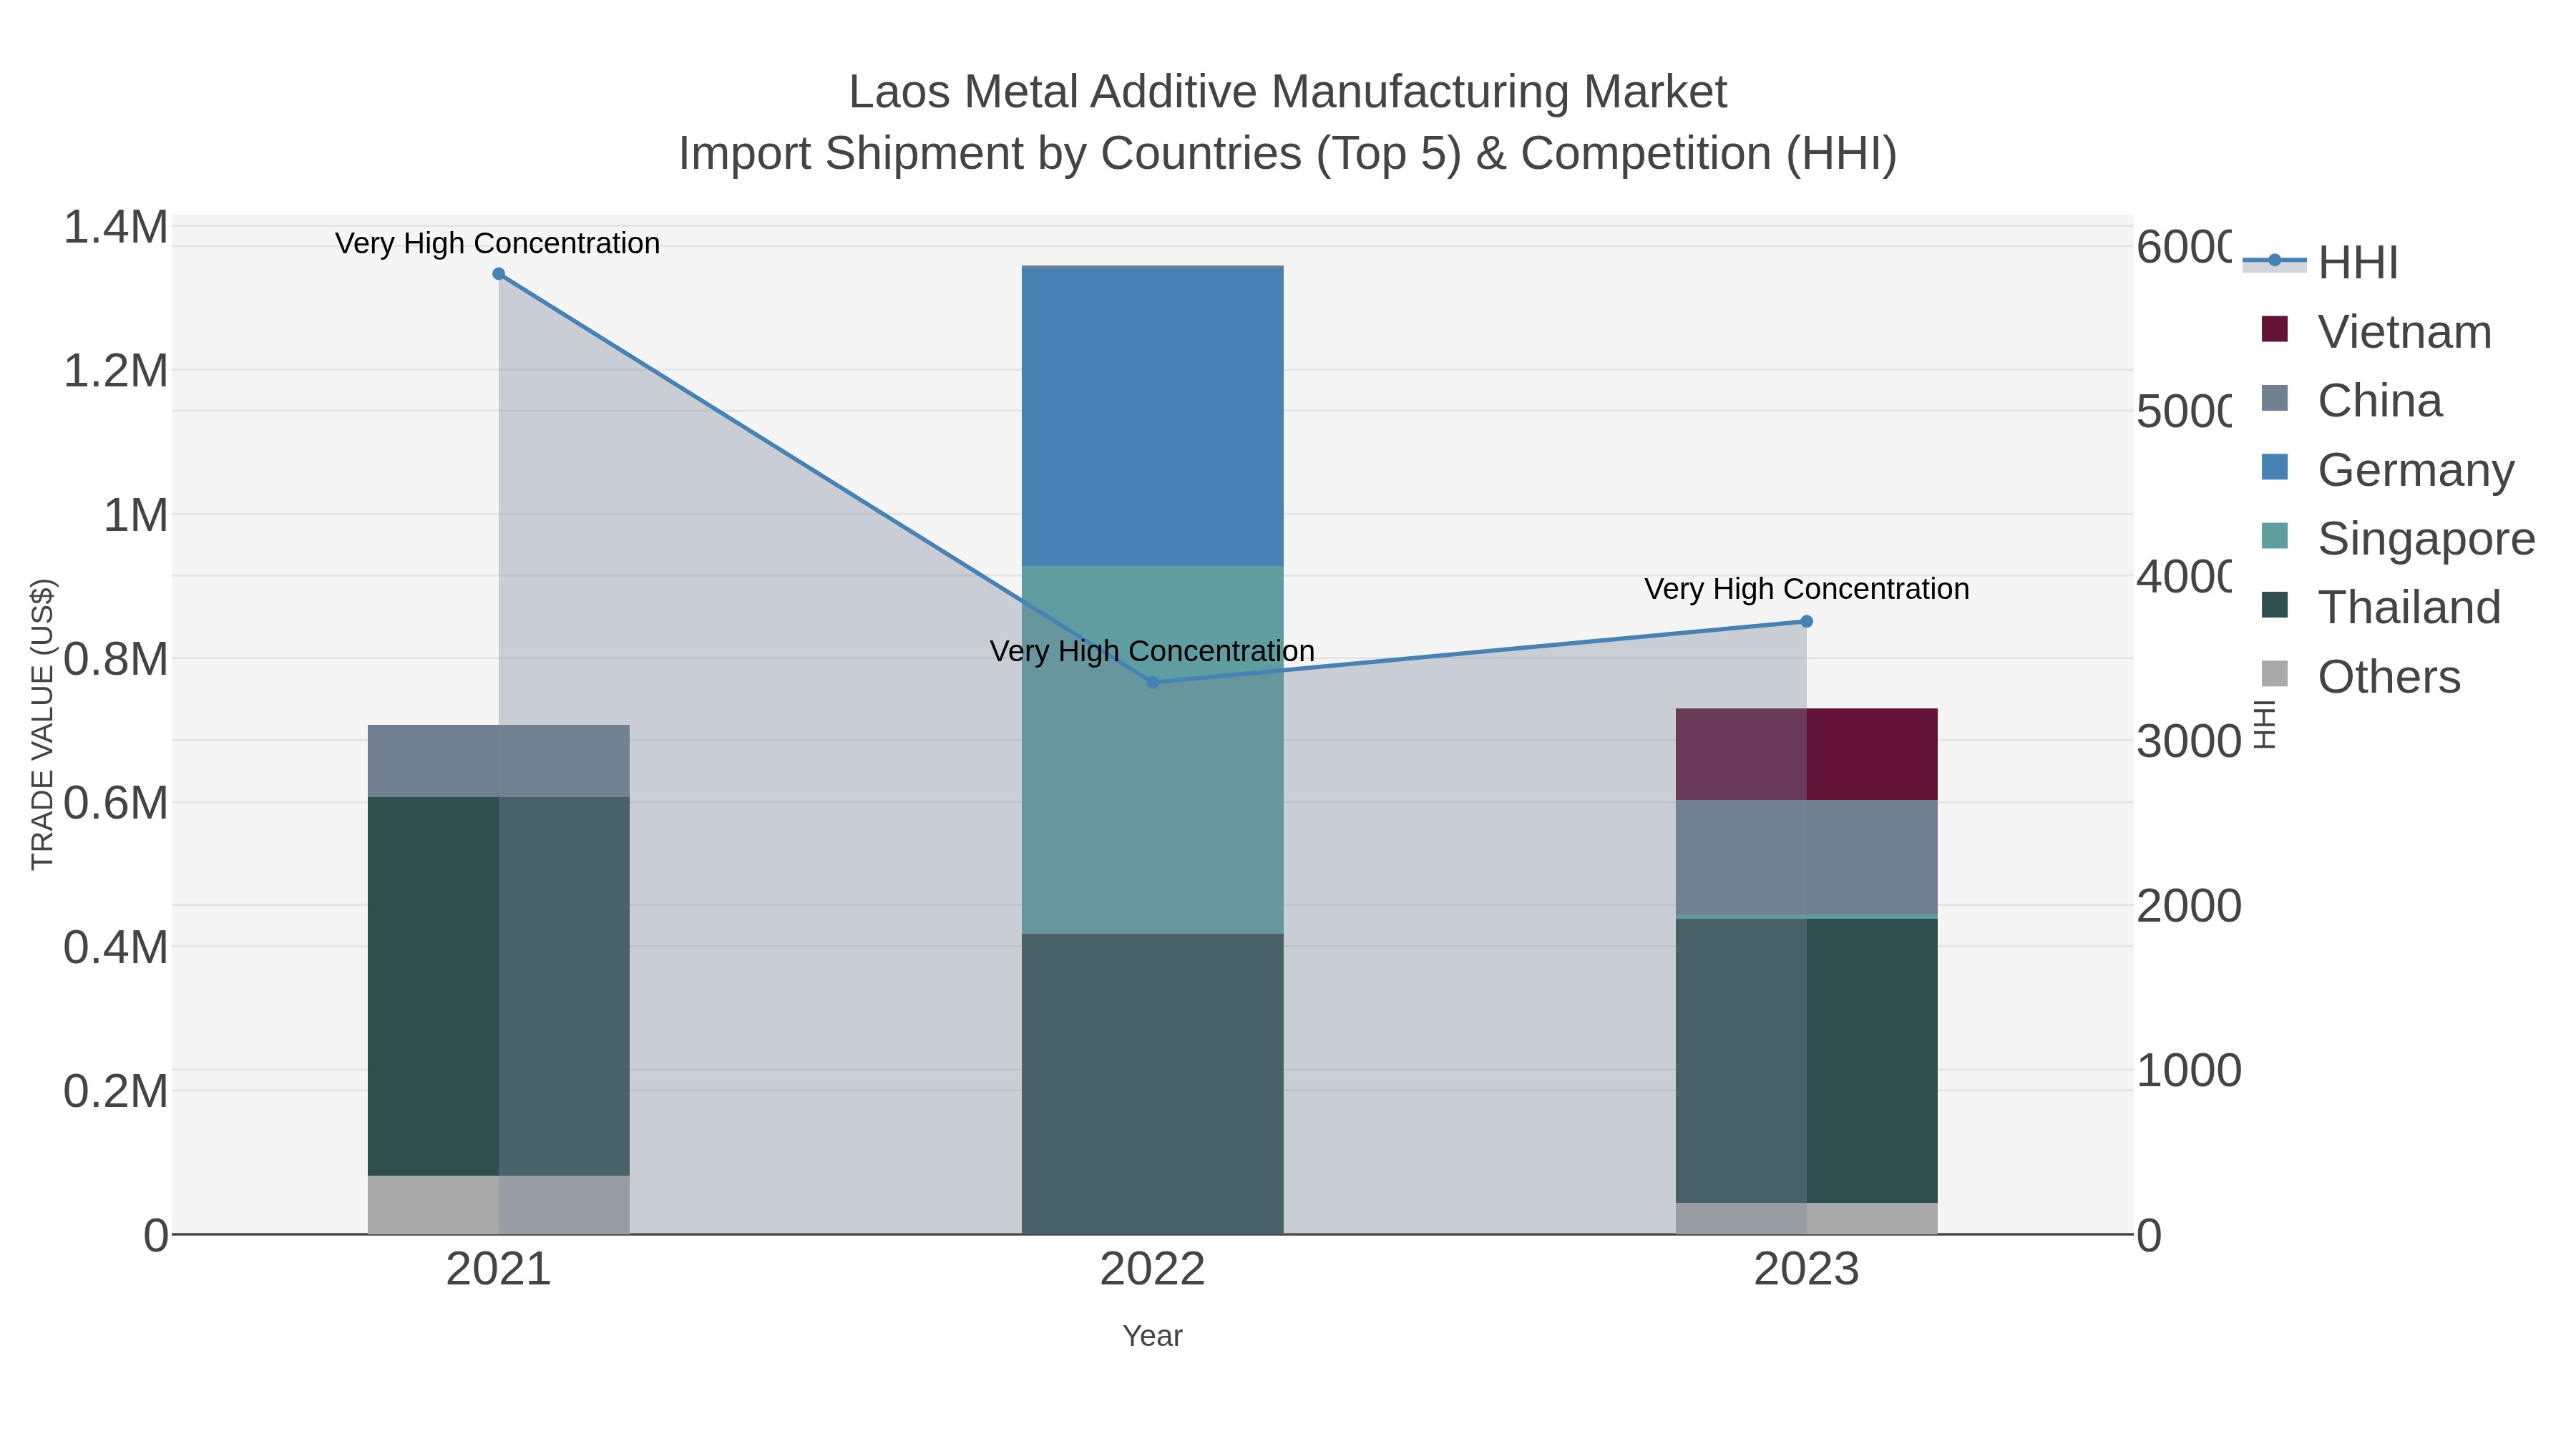Click the Year axis title
The height and width of the screenshot is (1449, 2576).
point(1152,1336)
